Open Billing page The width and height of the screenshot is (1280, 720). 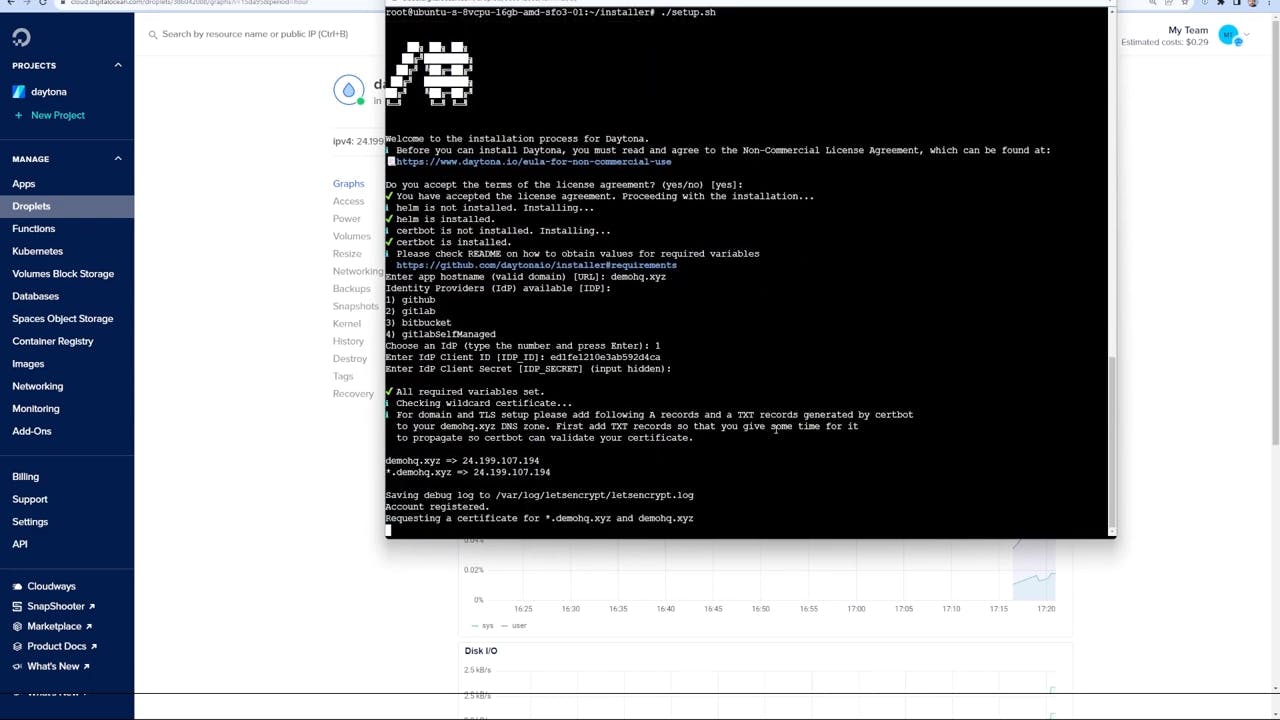click(x=26, y=477)
